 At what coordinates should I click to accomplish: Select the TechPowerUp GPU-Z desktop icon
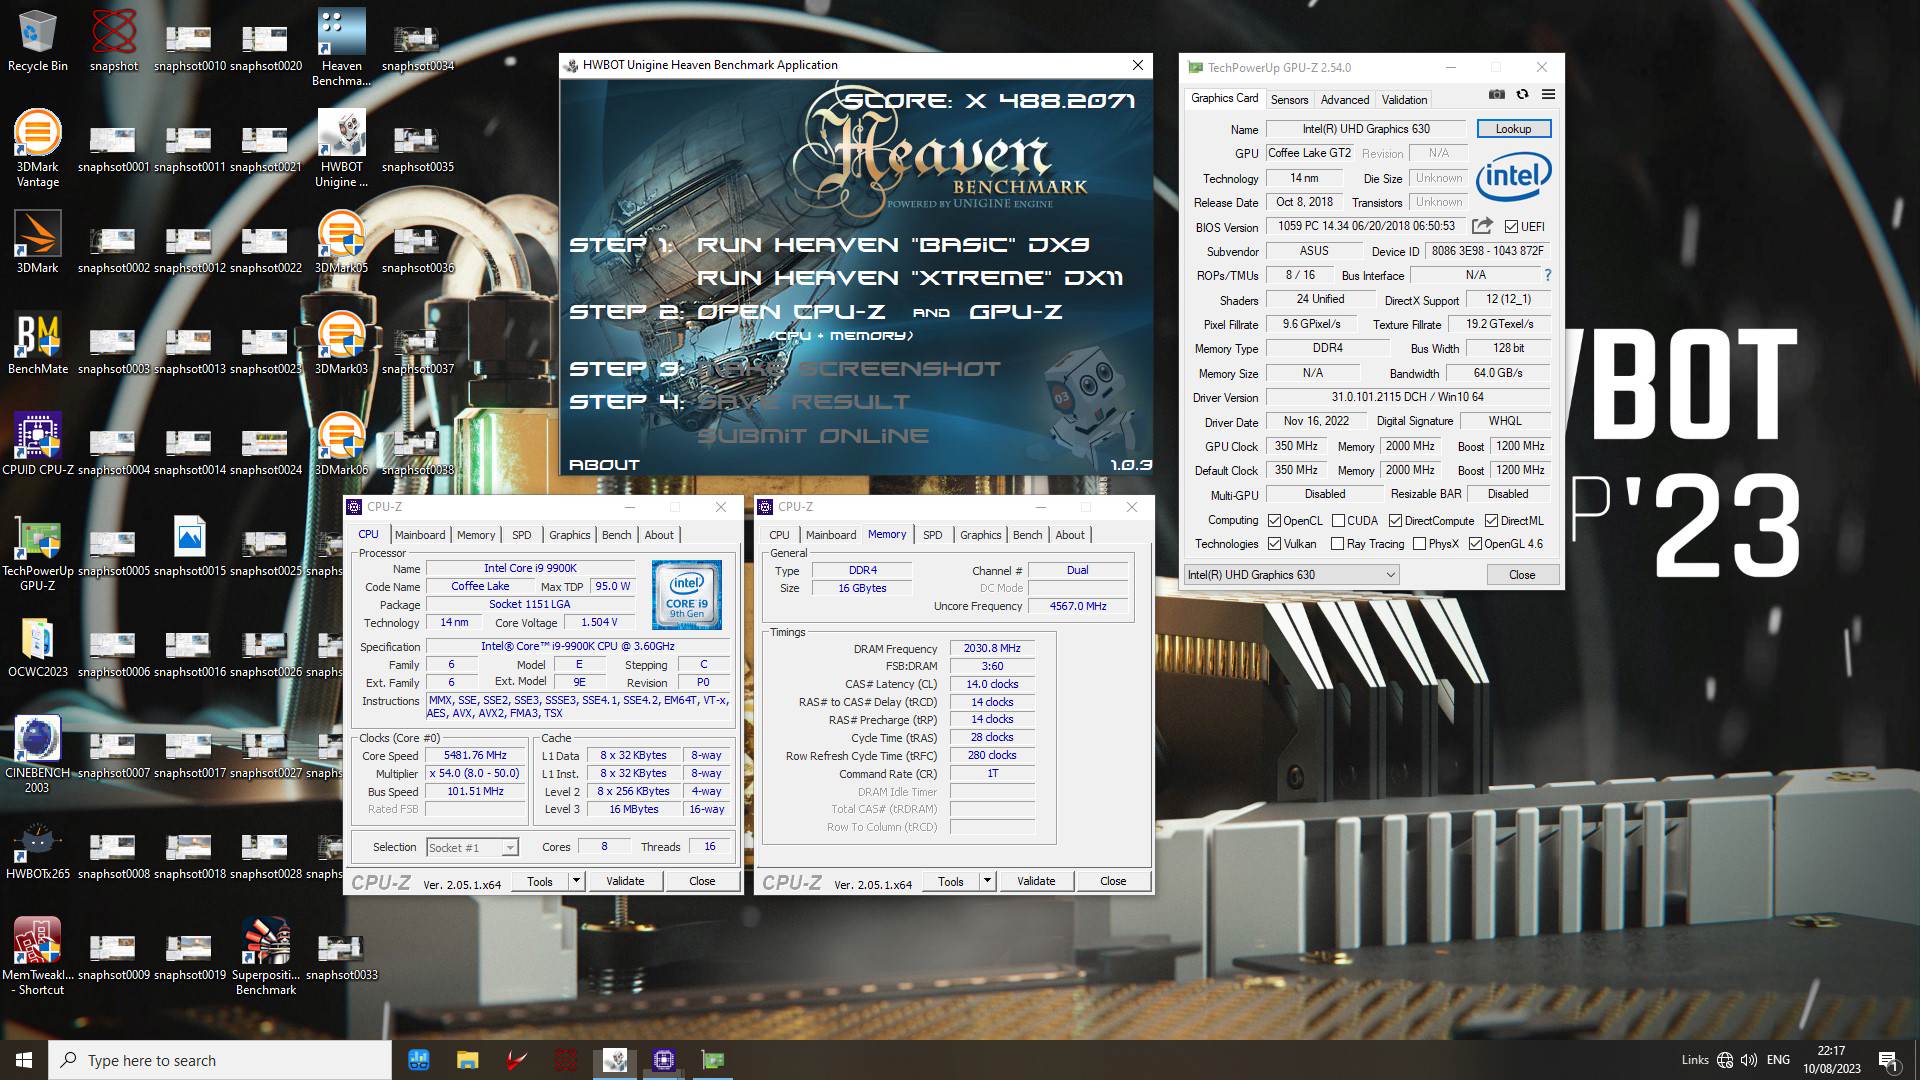tap(38, 553)
